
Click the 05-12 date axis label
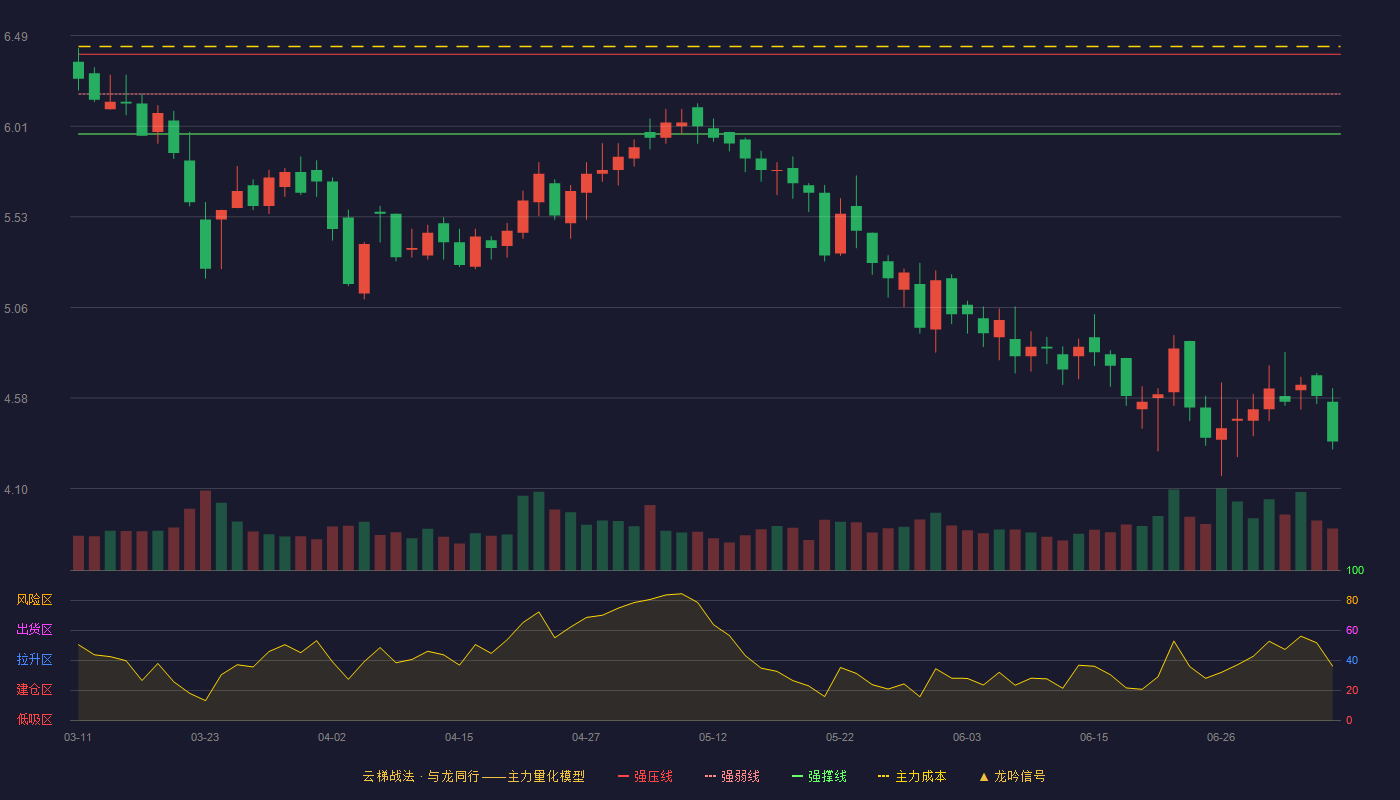tap(713, 737)
